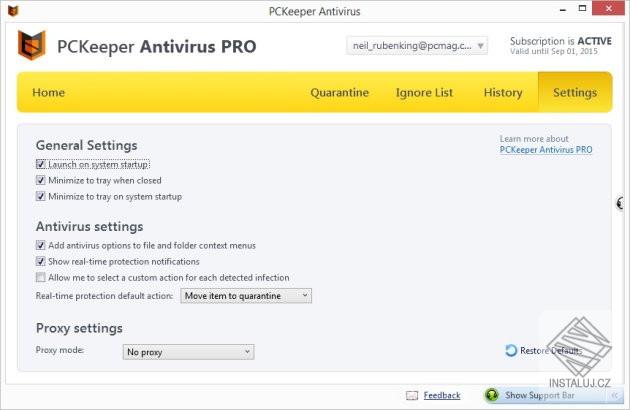Select the Settings tab
This screenshot has width=630, height=410.
[575, 92]
